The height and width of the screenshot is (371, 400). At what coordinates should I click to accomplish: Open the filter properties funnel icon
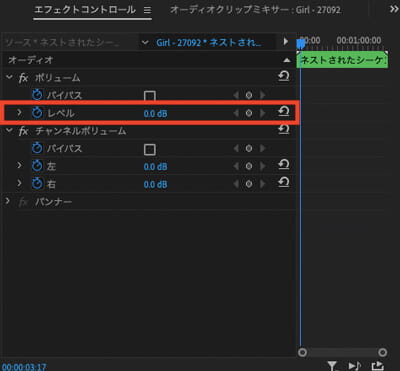332,366
